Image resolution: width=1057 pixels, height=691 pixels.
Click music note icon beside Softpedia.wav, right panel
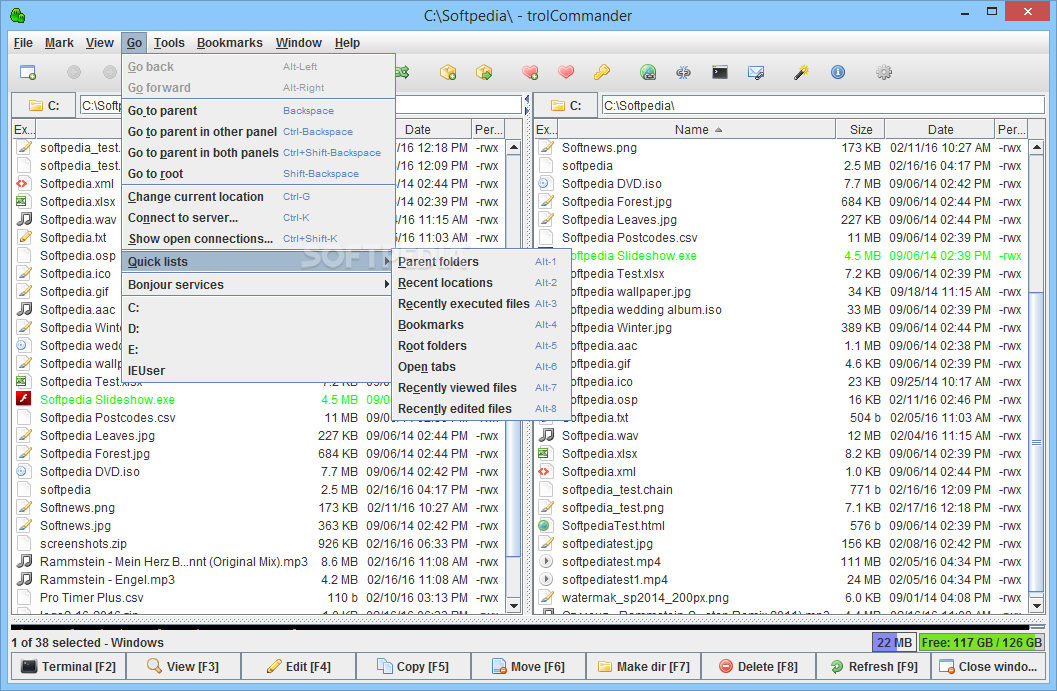click(546, 435)
